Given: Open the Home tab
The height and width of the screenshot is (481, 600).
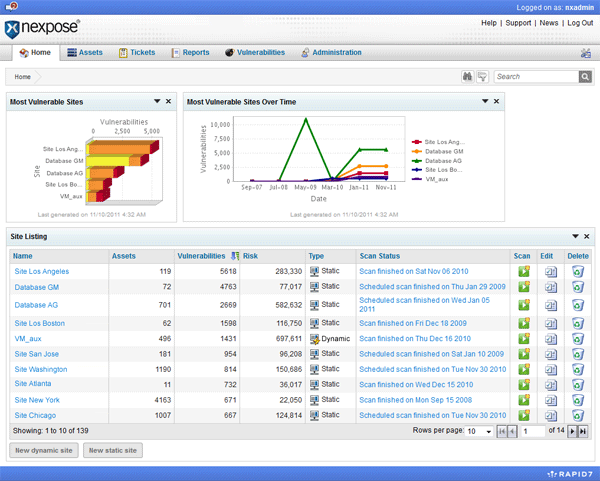Looking at the screenshot, I should pos(36,53).
